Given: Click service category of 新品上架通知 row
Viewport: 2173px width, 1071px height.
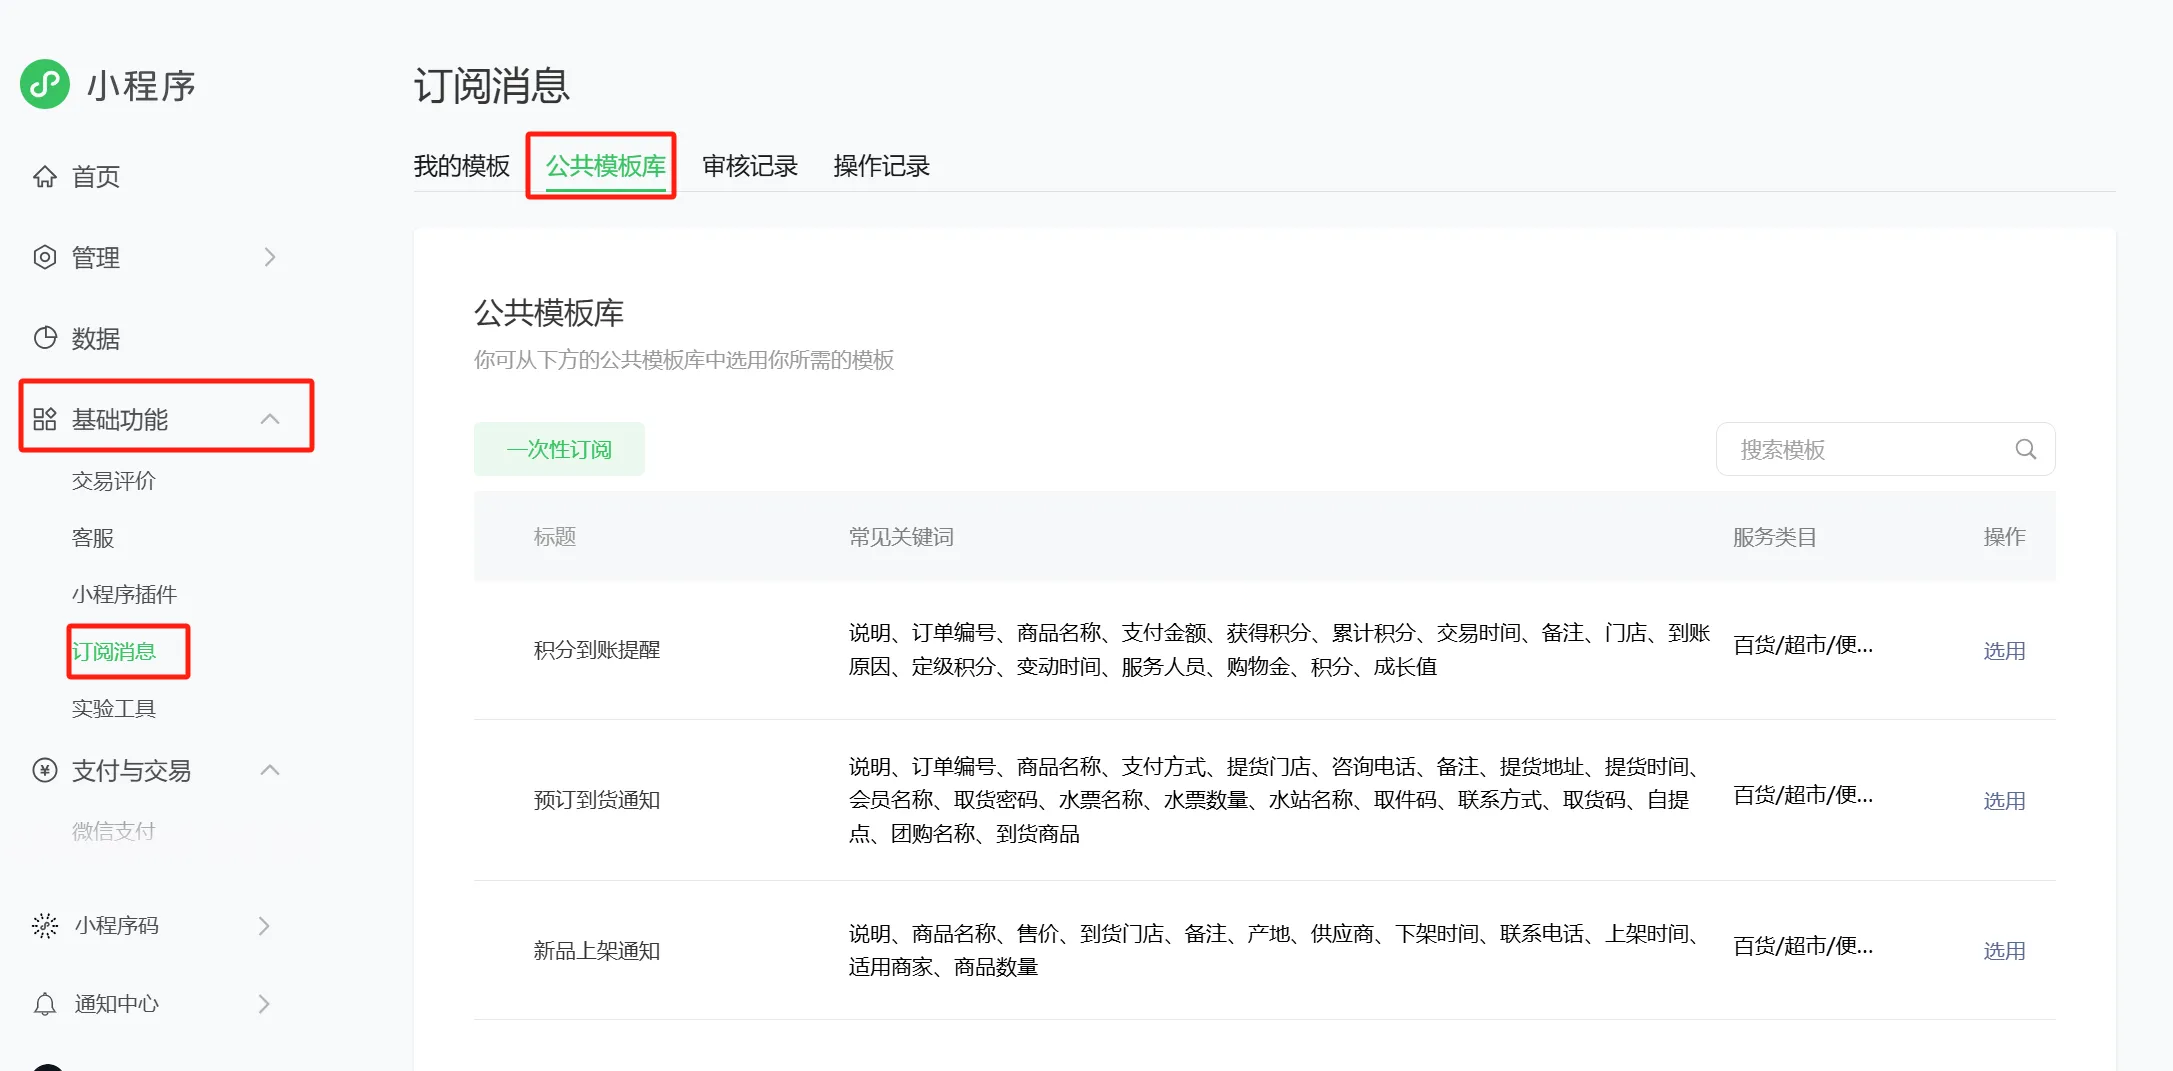Looking at the screenshot, I should coord(1803,946).
